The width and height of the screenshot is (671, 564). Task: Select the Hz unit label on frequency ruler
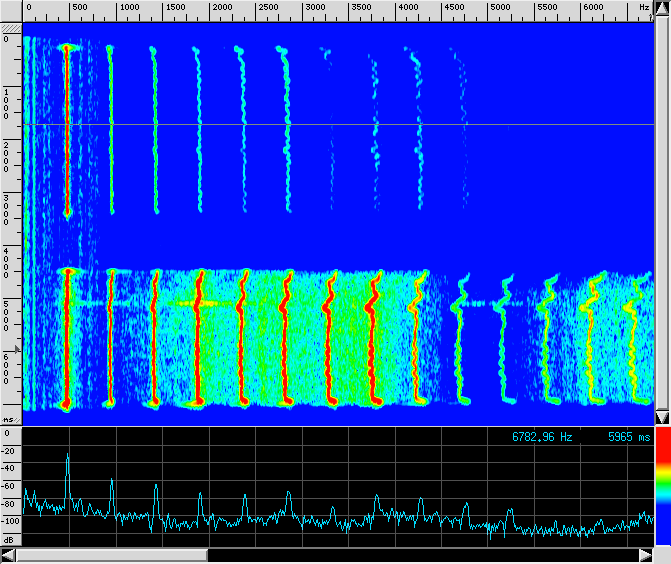click(x=643, y=7)
